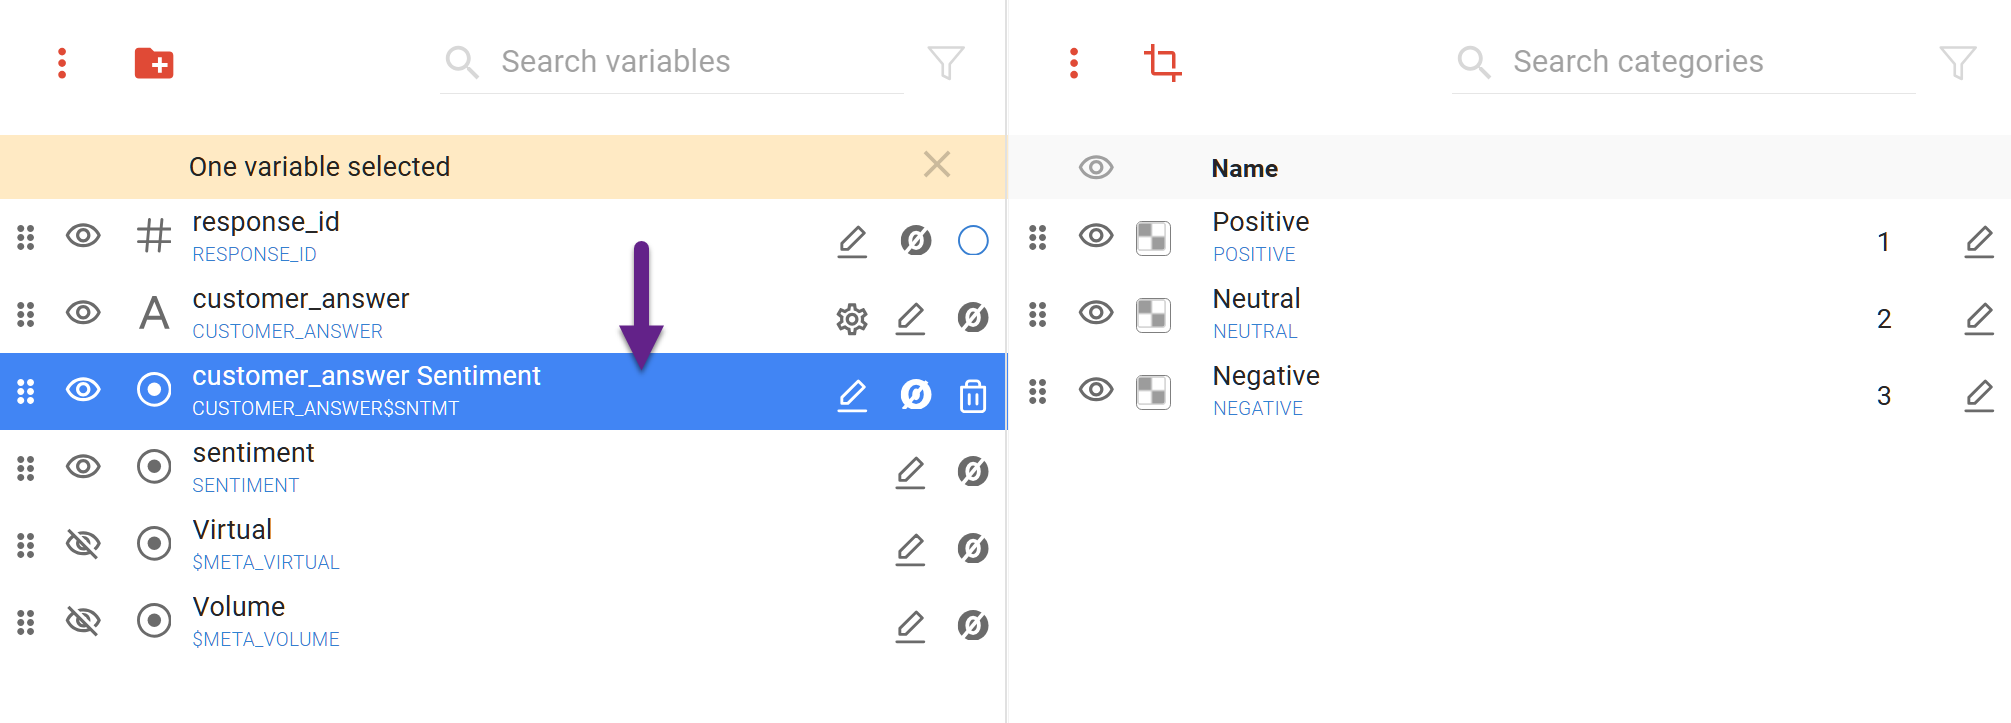The width and height of the screenshot is (2011, 723).
Task: Click the checkerboard swatch beside Positive
Action: click(x=1152, y=238)
